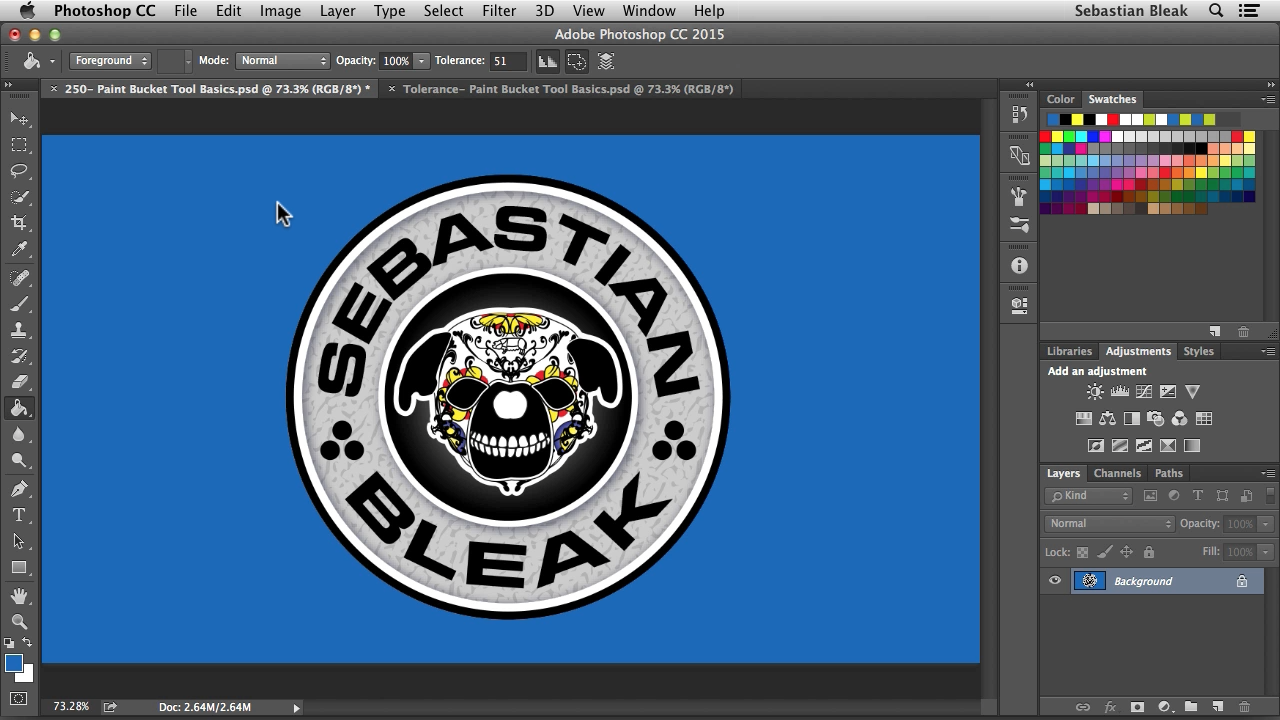Toggle Anti-alias in the options bar

click(x=548, y=61)
